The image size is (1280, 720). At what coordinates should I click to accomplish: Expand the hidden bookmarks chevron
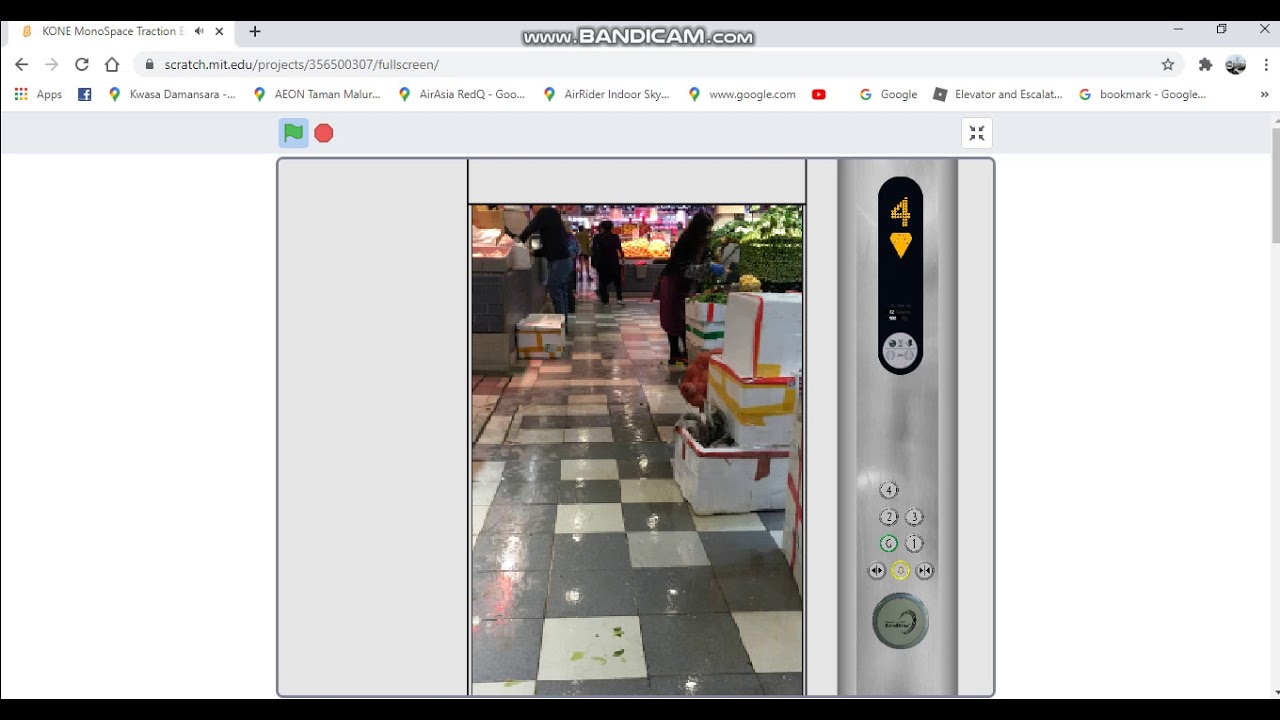1264,94
